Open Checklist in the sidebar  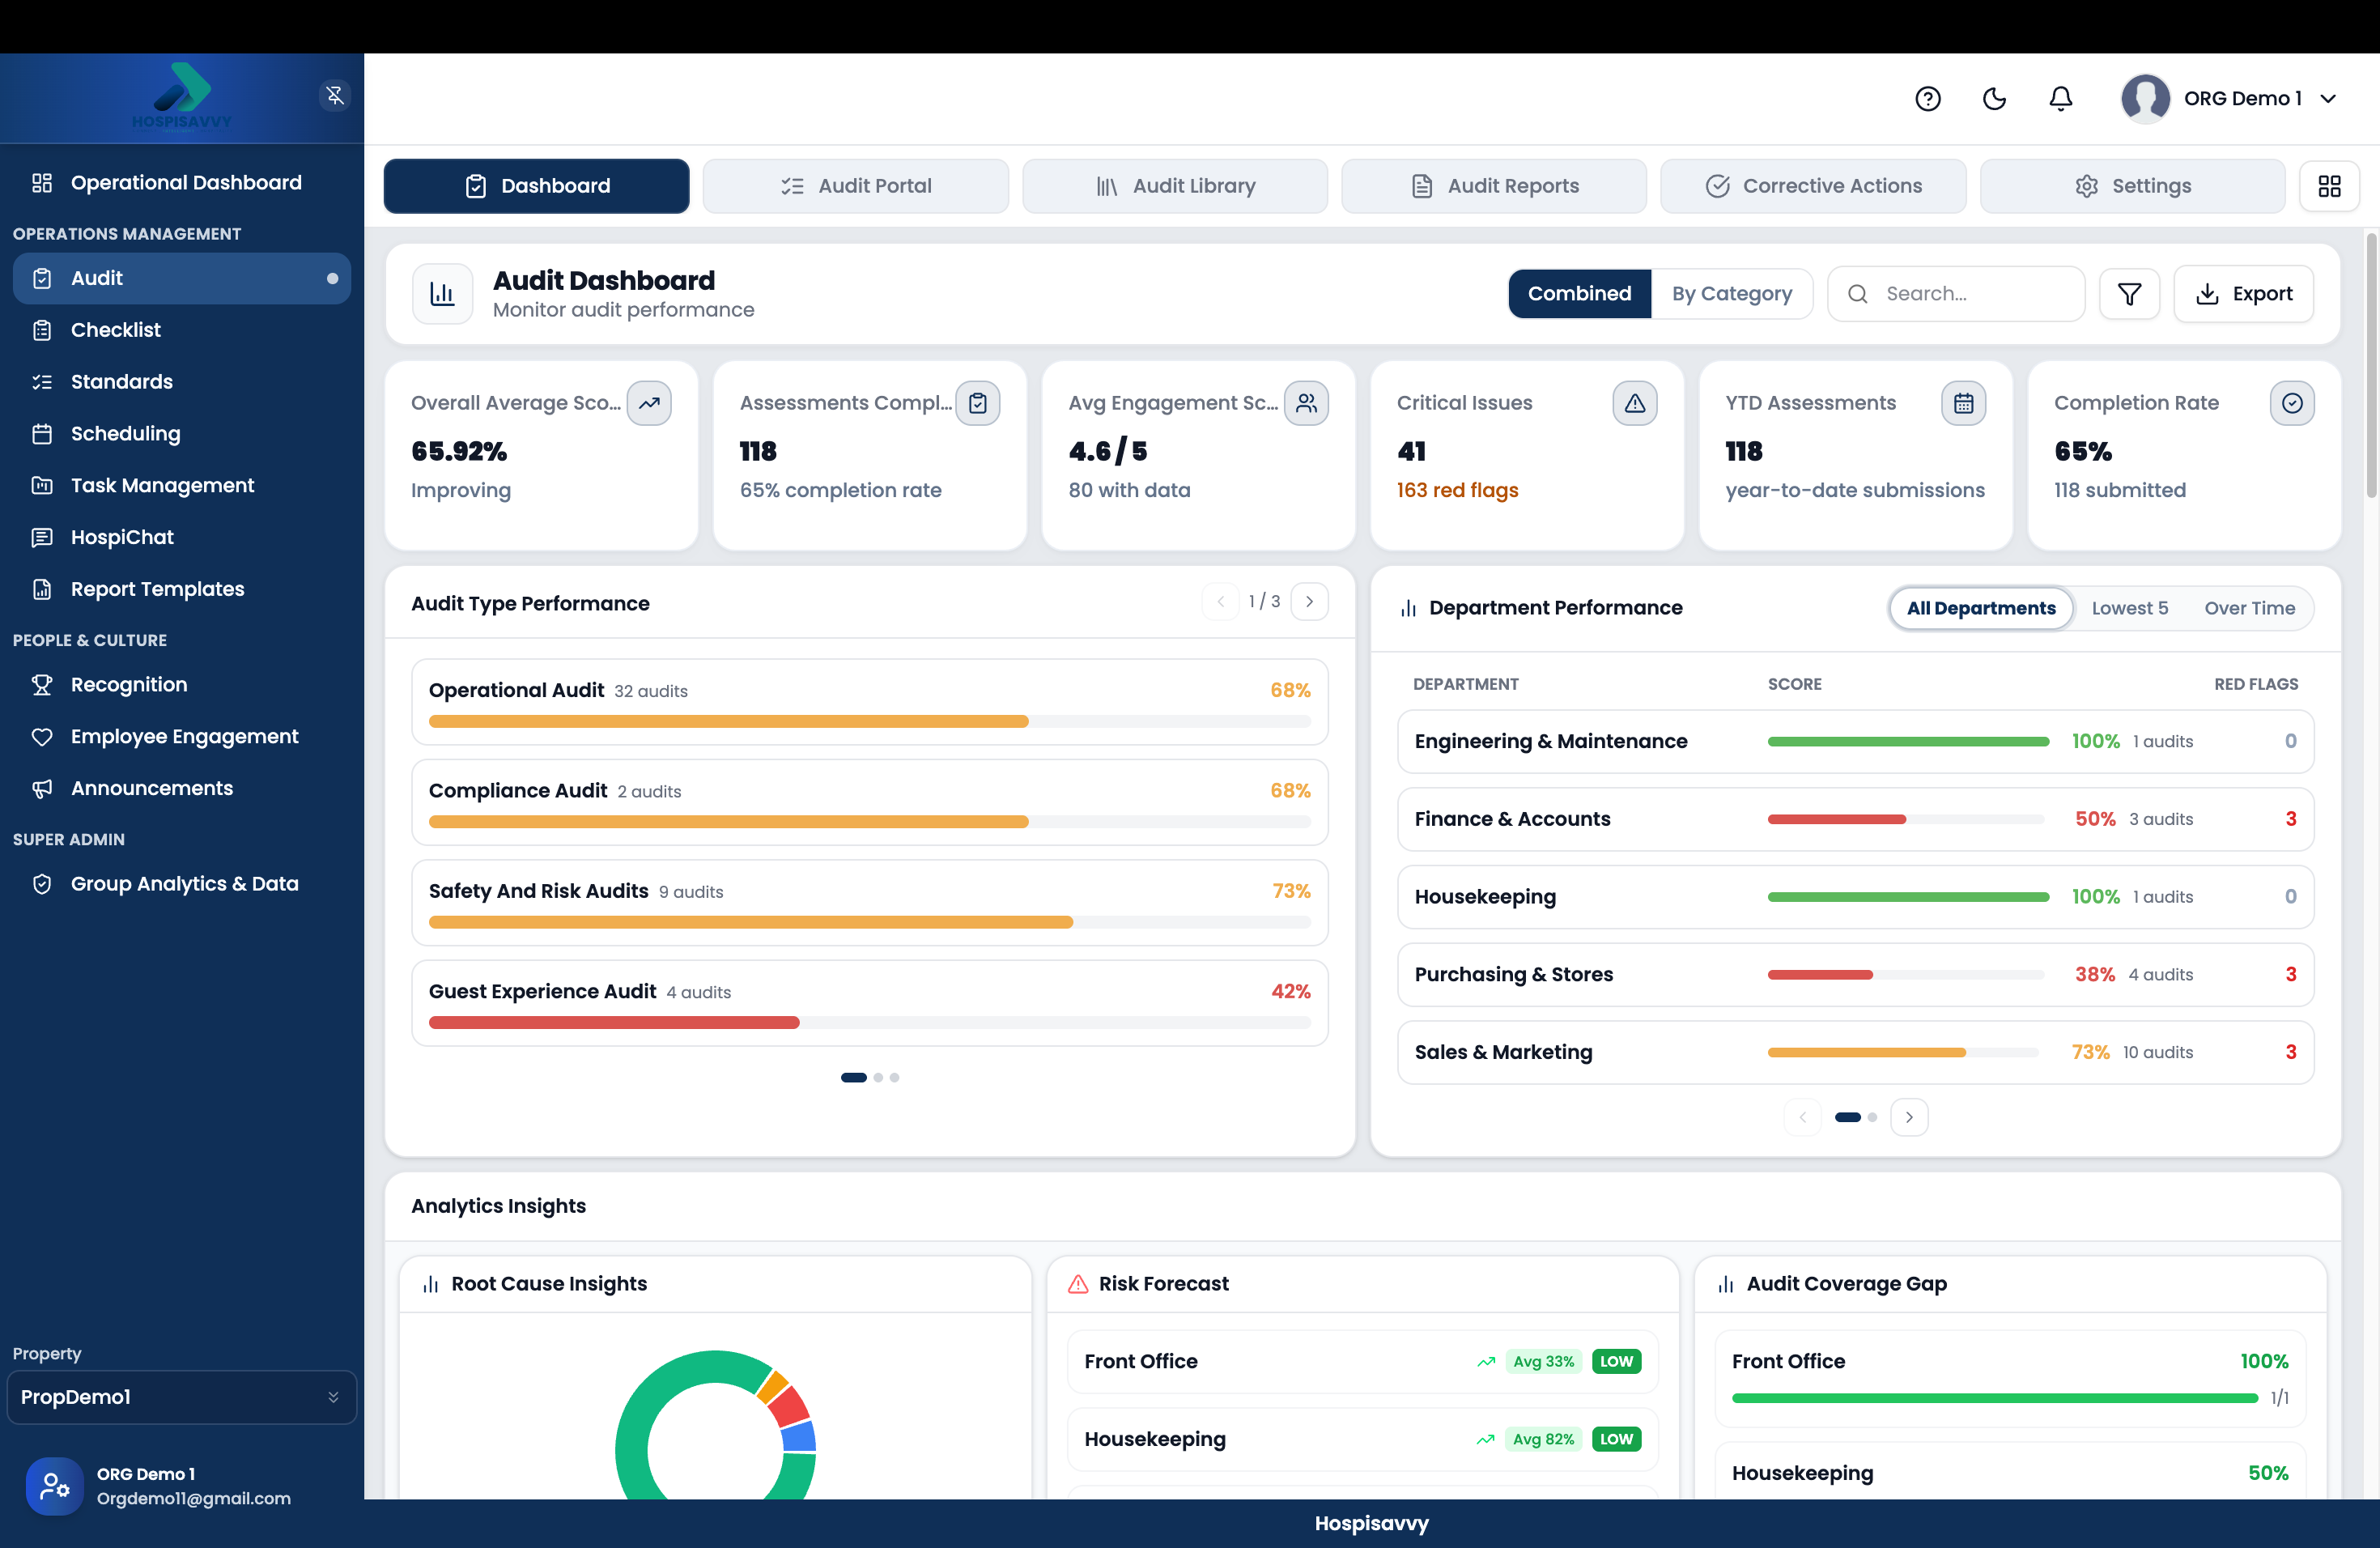click(182, 330)
